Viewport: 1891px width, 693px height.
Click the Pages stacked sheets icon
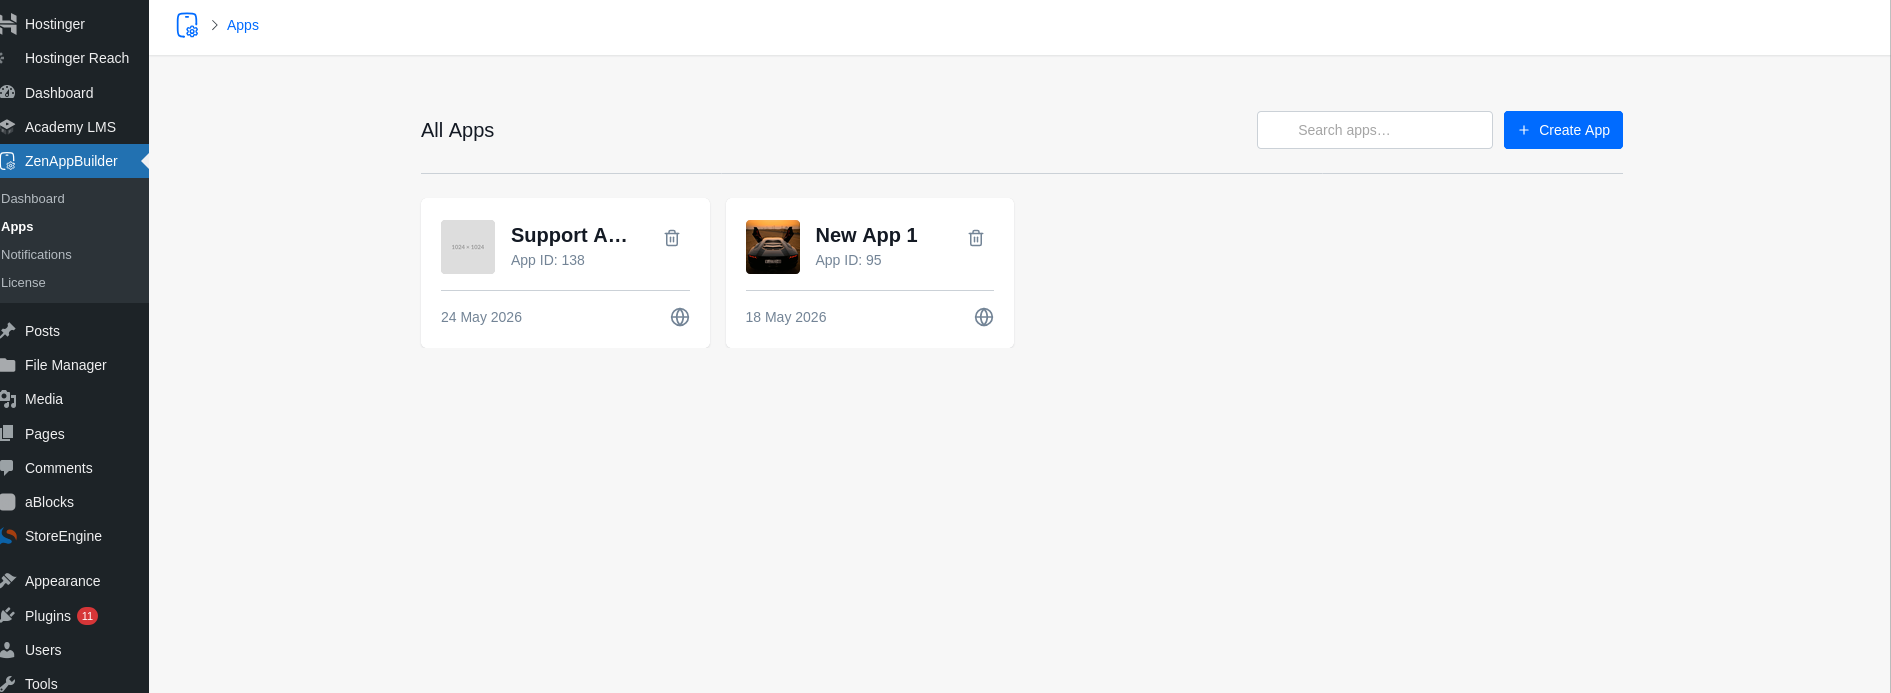click(7, 434)
